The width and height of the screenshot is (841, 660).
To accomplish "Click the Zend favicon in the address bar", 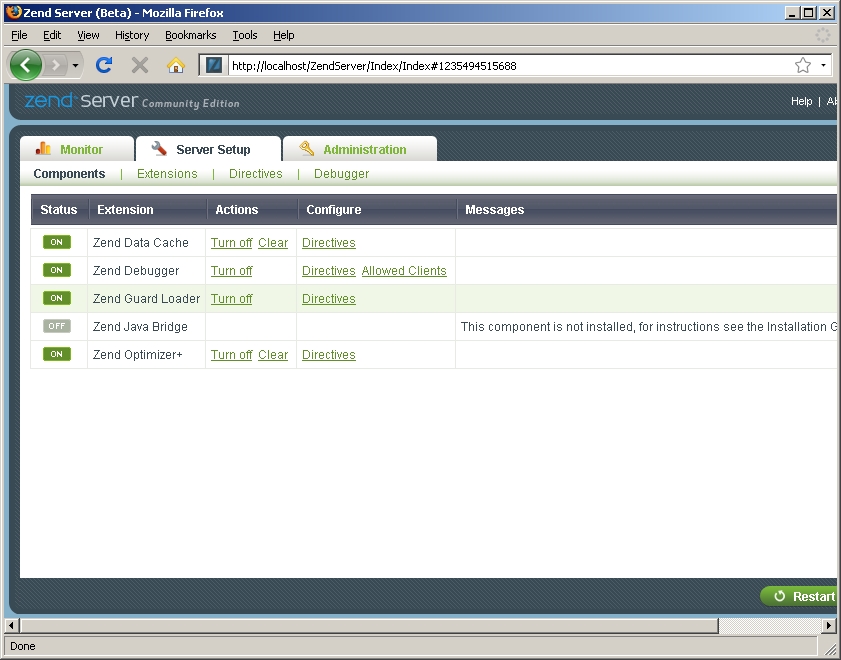I will click(x=213, y=64).
